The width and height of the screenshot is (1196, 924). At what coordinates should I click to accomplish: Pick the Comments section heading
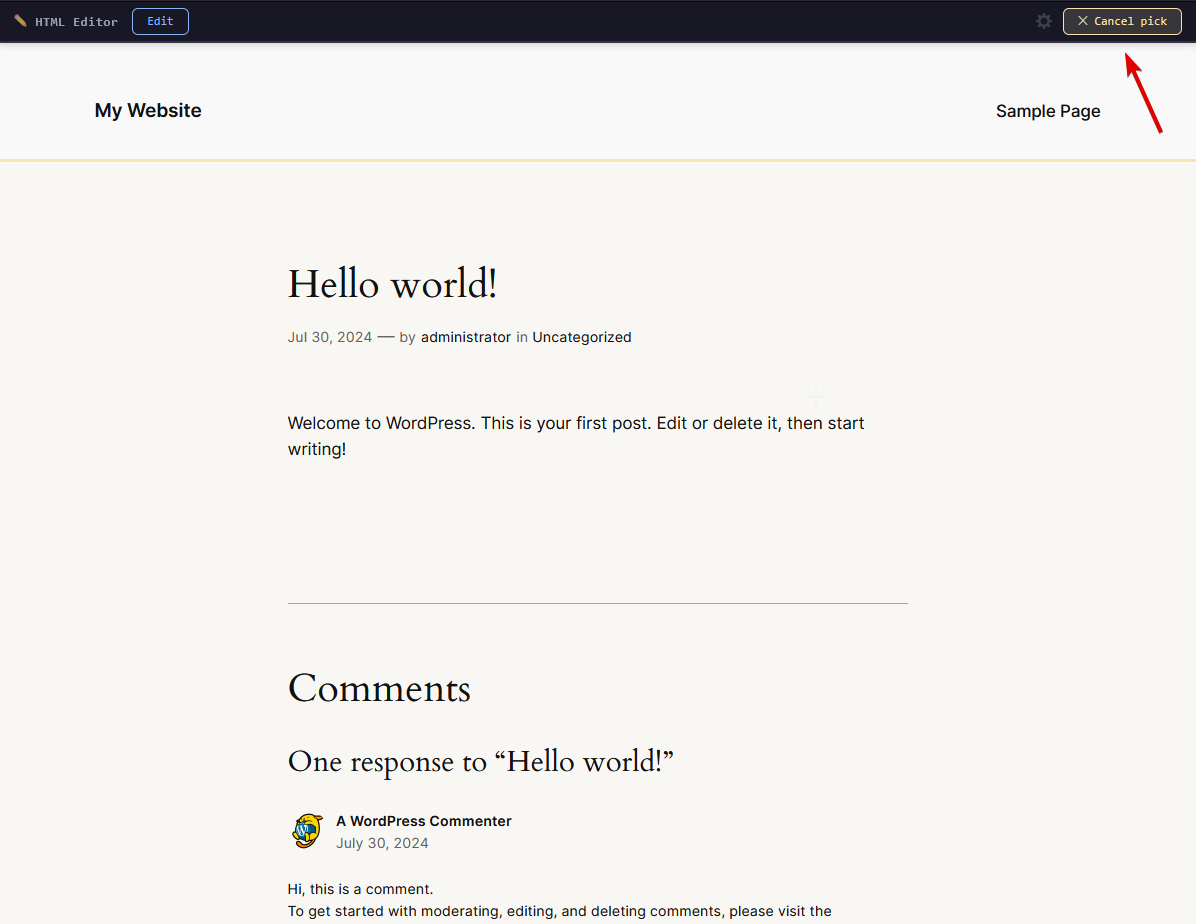pos(379,689)
